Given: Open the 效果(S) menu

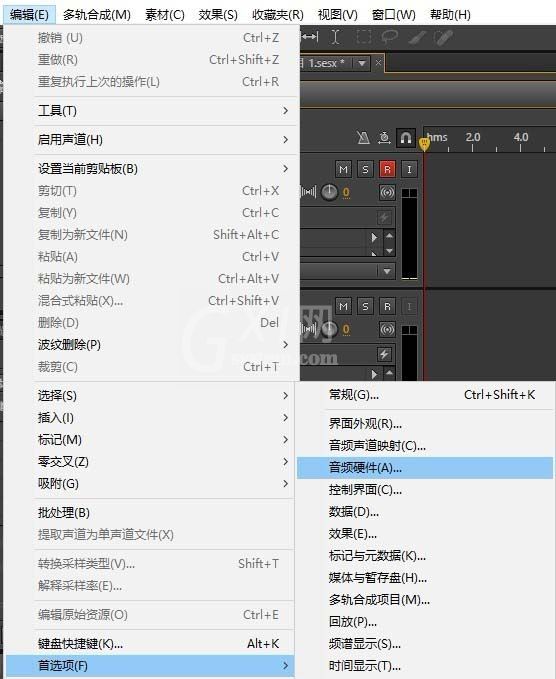Looking at the screenshot, I should pos(218,15).
